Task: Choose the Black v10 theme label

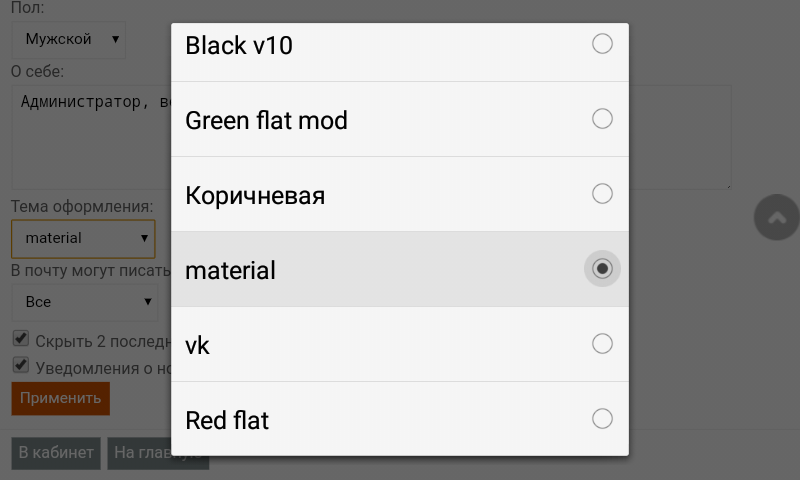Action: (240, 45)
